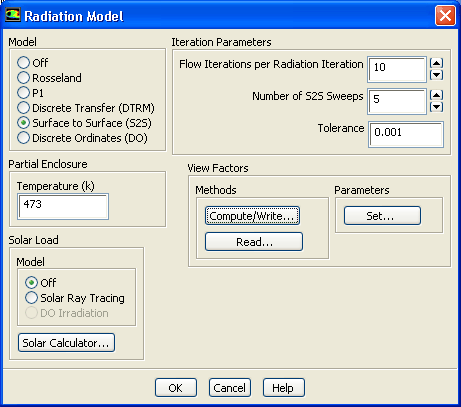This screenshot has width=461, height=407.
Task: Click the Read view factors button
Action: click(x=254, y=242)
